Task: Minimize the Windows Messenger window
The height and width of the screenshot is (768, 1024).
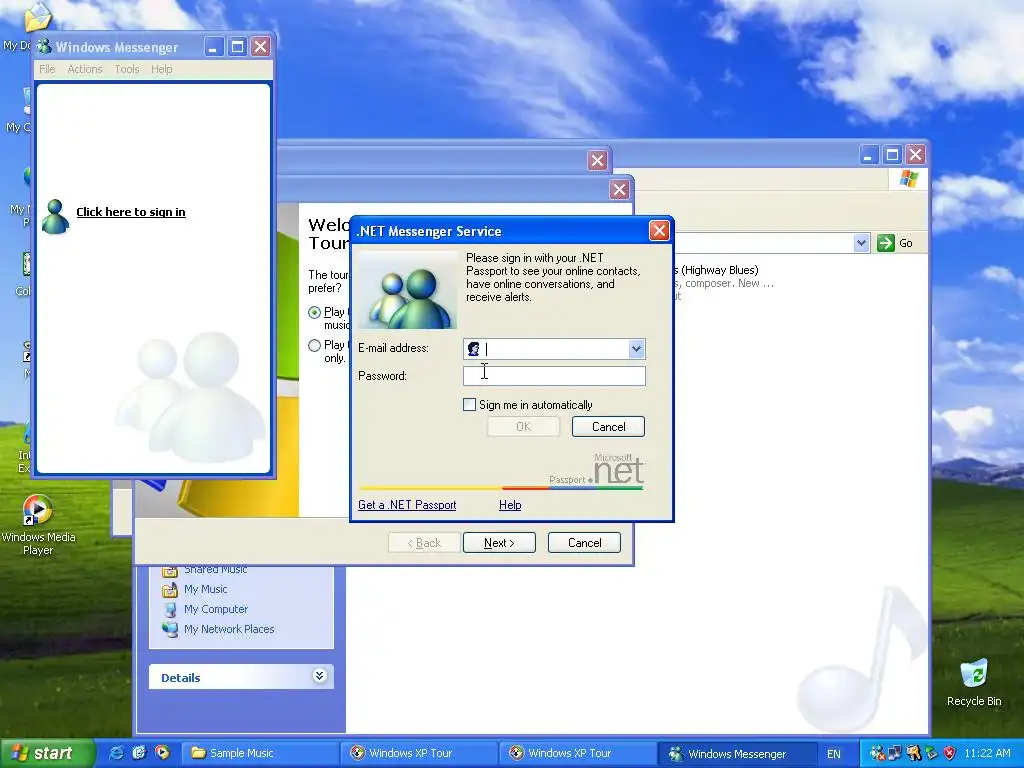Action: pos(214,47)
